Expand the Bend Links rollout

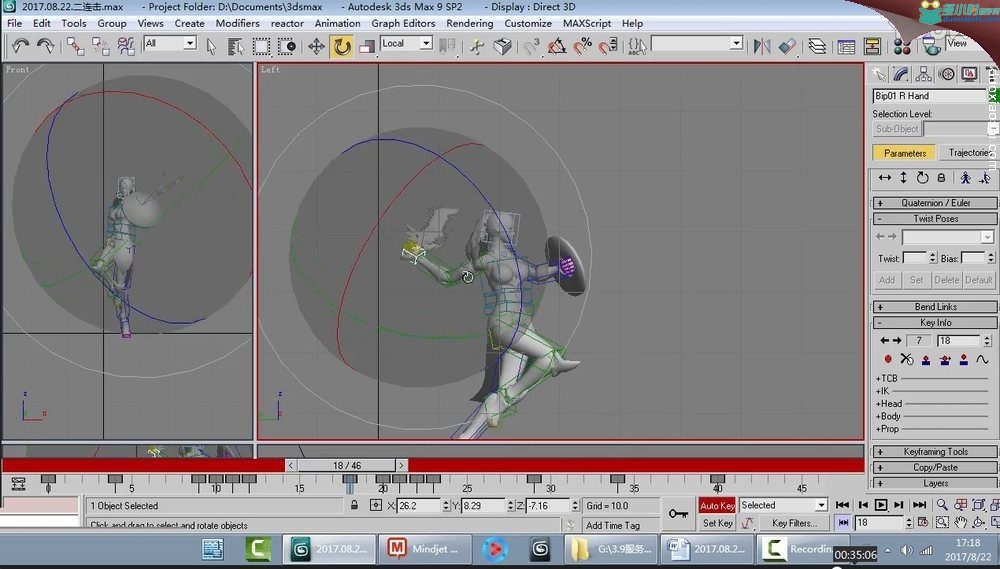pyautogui.click(x=935, y=307)
